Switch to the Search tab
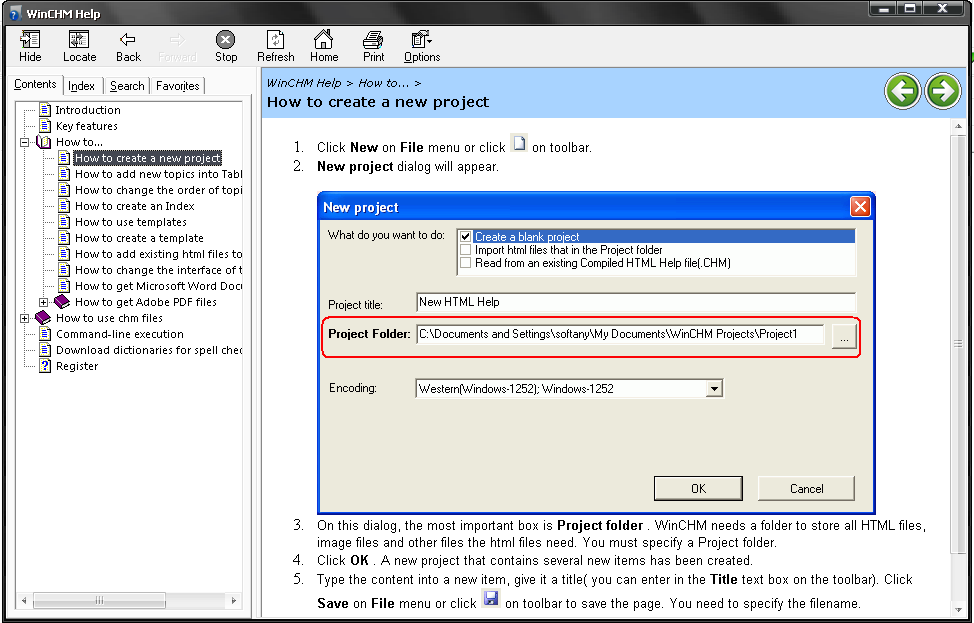The width and height of the screenshot is (974, 623). 127,86
